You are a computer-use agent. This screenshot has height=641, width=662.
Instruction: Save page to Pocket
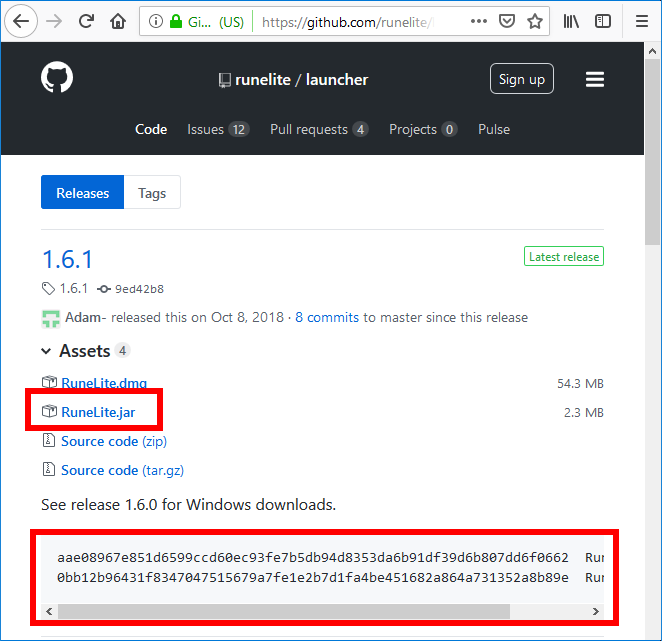pos(507,21)
